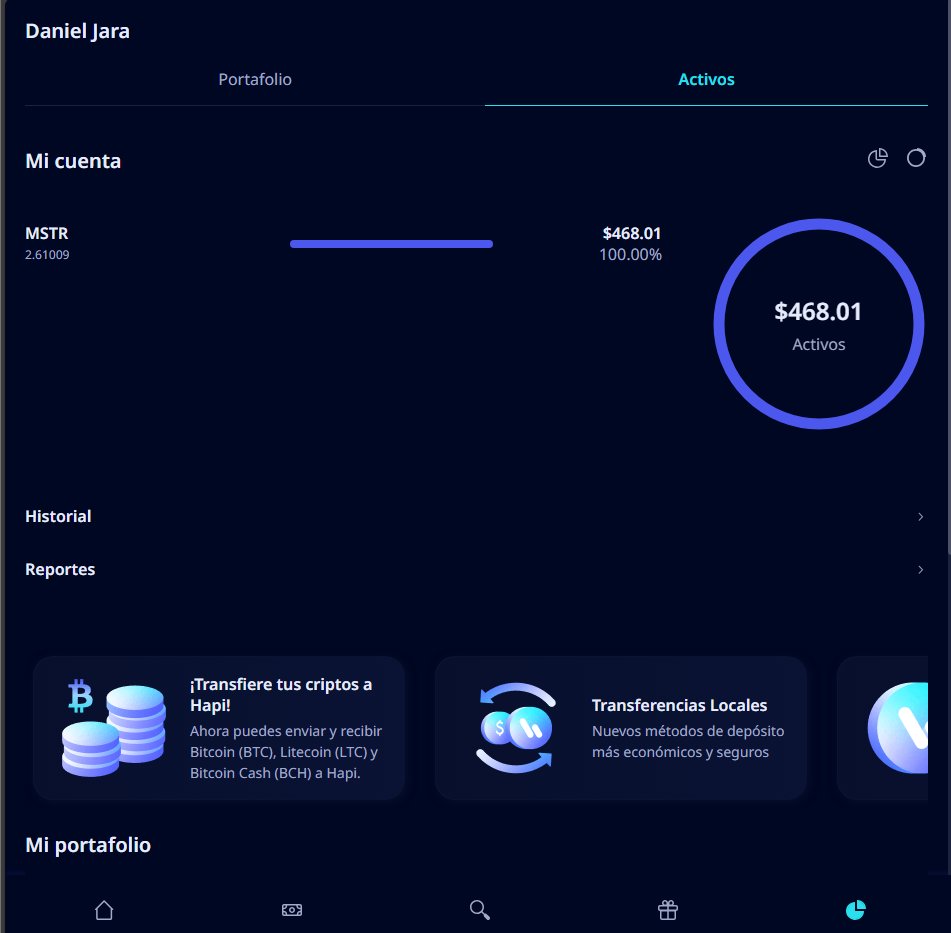Viewport: 951px width, 933px height.
Task: Click the $468.01 Activos donut chart
Action: (x=819, y=324)
